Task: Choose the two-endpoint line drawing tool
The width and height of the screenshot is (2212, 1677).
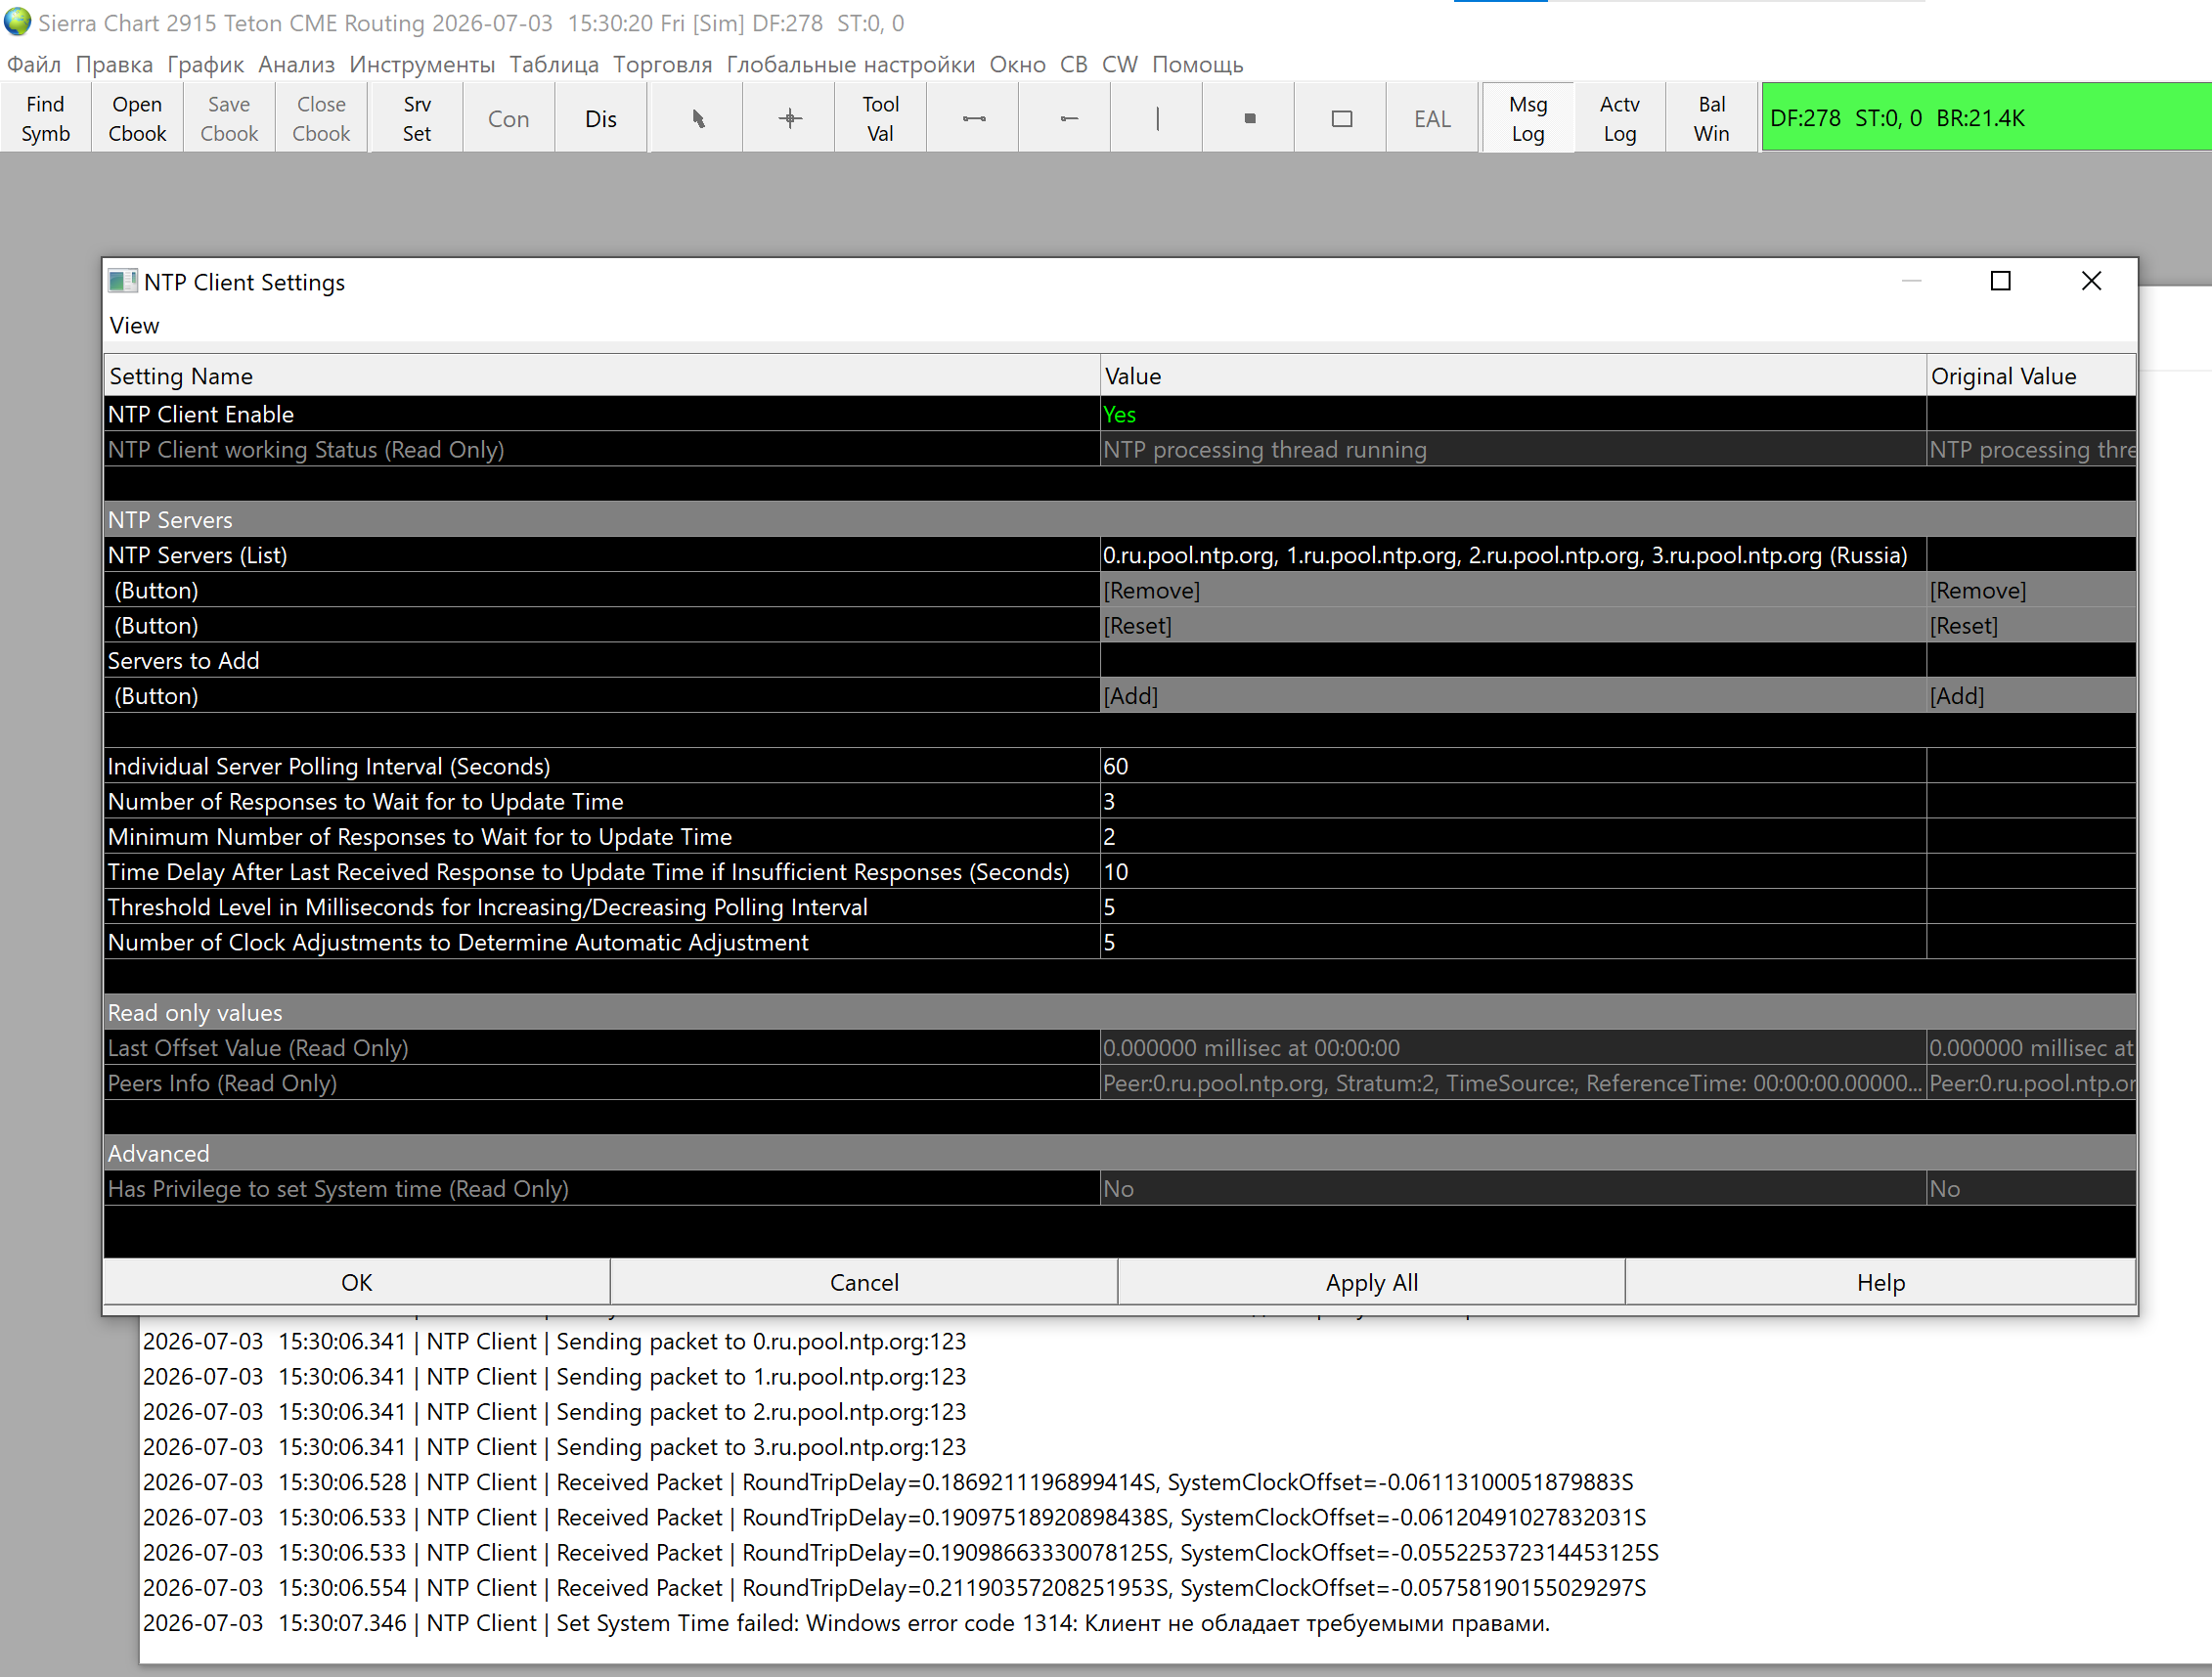Action: [x=974, y=118]
